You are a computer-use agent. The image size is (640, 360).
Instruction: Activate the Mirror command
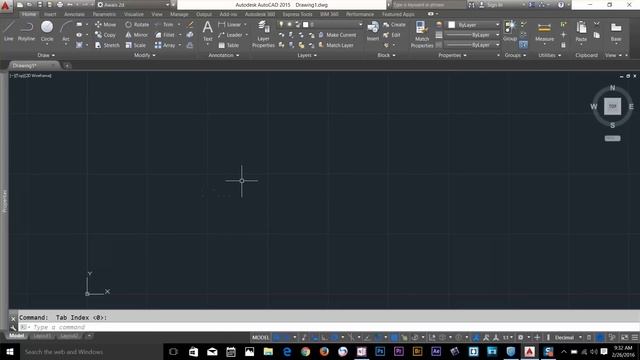(136, 35)
